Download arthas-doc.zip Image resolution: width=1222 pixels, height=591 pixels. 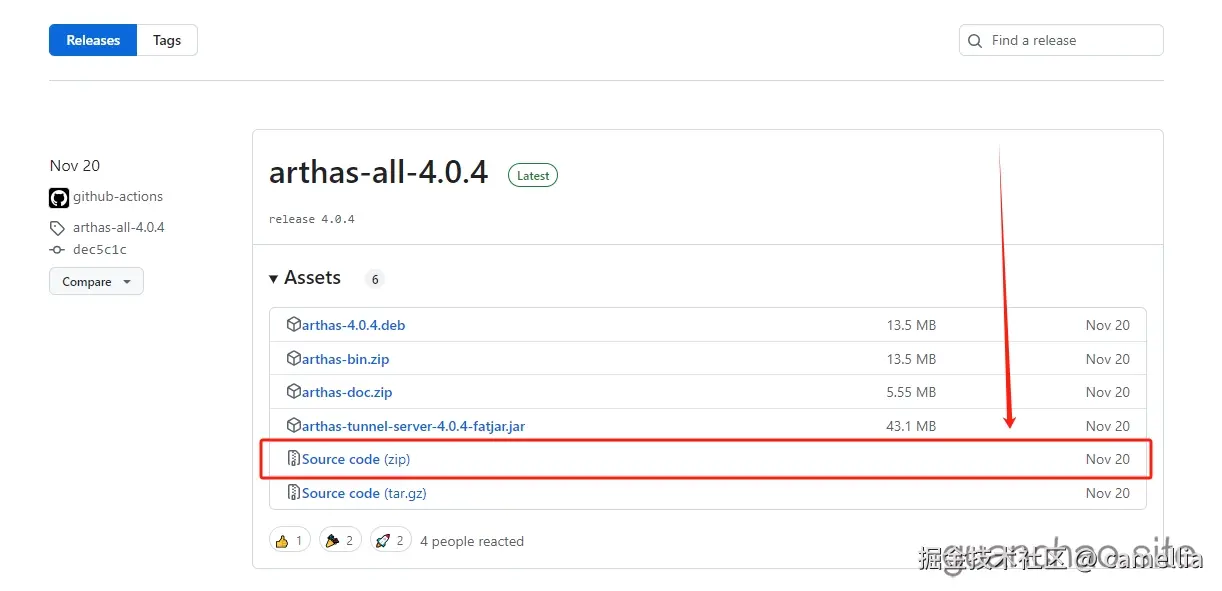(x=347, y=392)
